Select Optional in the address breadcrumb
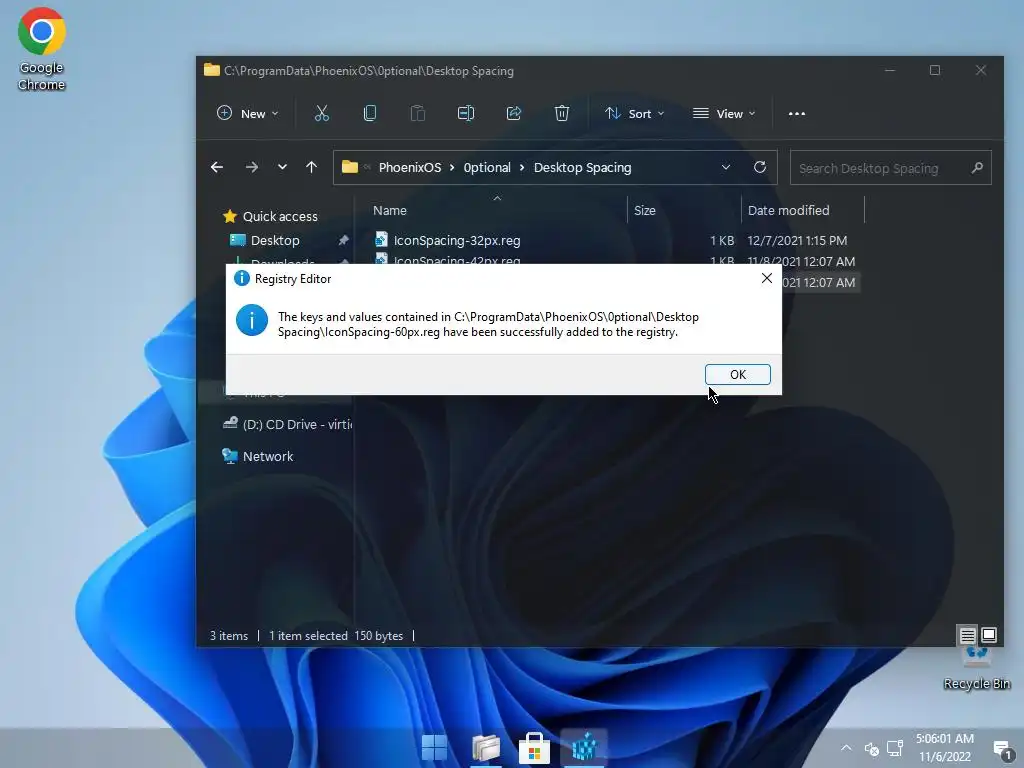The image size is (1024, 768). [x=487, y=168]
